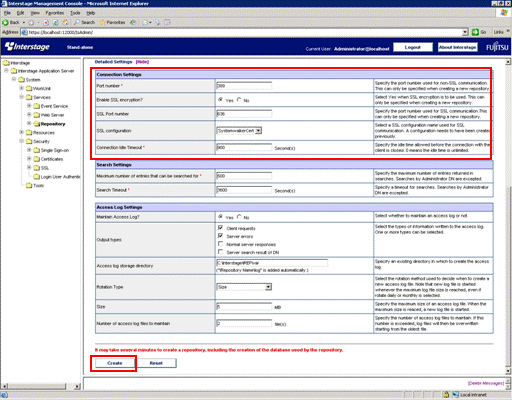This screenshot has width=512, height=400.
Task: Select the Certificates folder icon
Action: (x=37, y=159)
